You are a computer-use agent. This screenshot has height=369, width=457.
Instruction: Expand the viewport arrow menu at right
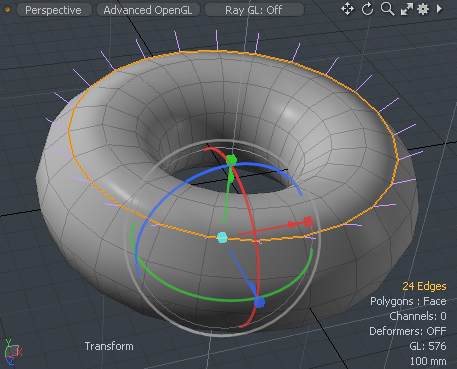(x=439, y=9)
